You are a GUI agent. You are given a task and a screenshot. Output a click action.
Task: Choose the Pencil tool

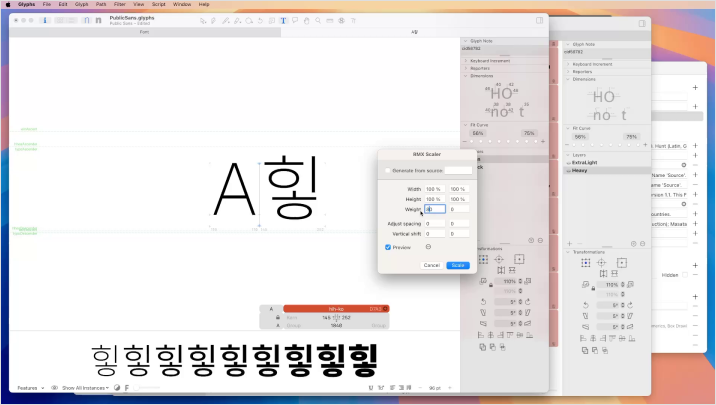pyautogui.click(x=226, y=21)
